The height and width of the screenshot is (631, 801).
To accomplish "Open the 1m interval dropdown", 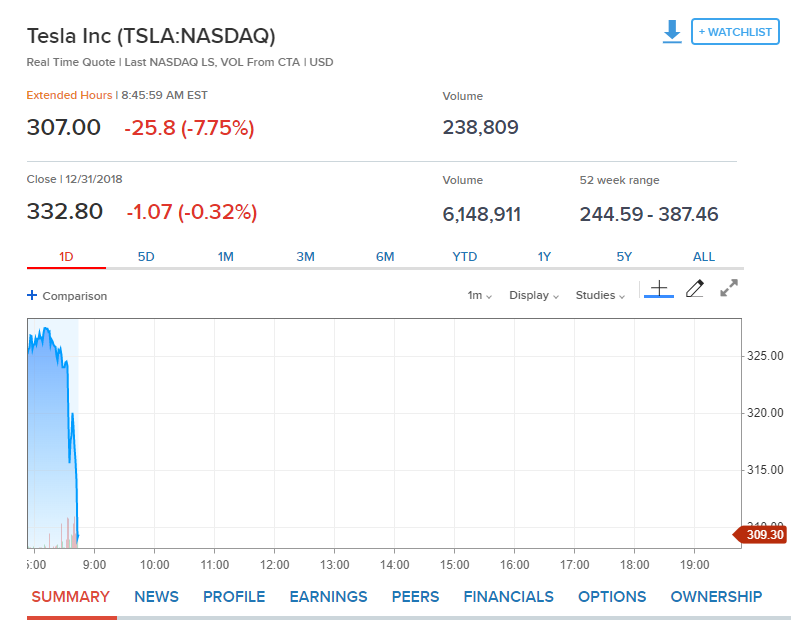I will [479, 296].
